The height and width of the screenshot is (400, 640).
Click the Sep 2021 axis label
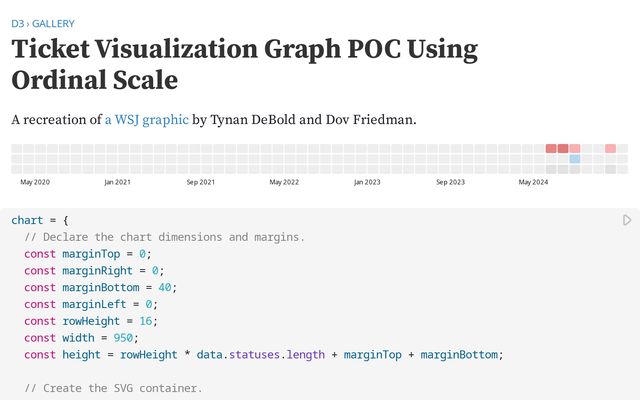coord(201,183)
